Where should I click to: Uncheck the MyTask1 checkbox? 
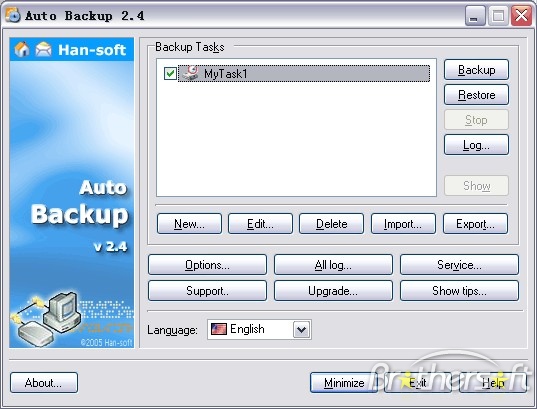[x=170, y=73]
